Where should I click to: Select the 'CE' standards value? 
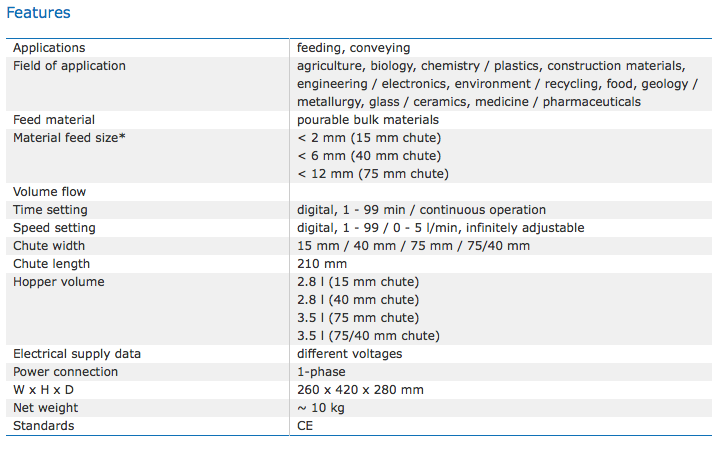coord(305,426)
